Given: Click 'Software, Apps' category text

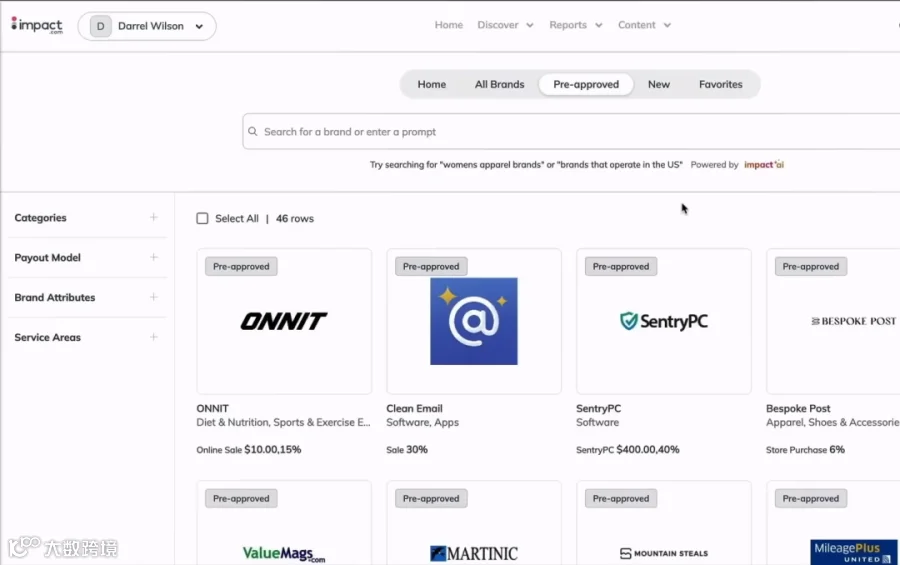Looking at the screenshot, I should coord(422,423).
